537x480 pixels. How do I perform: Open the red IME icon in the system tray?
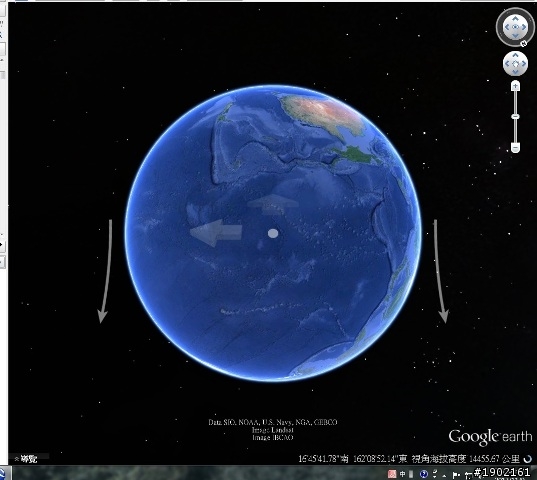[x=392, y=474]
